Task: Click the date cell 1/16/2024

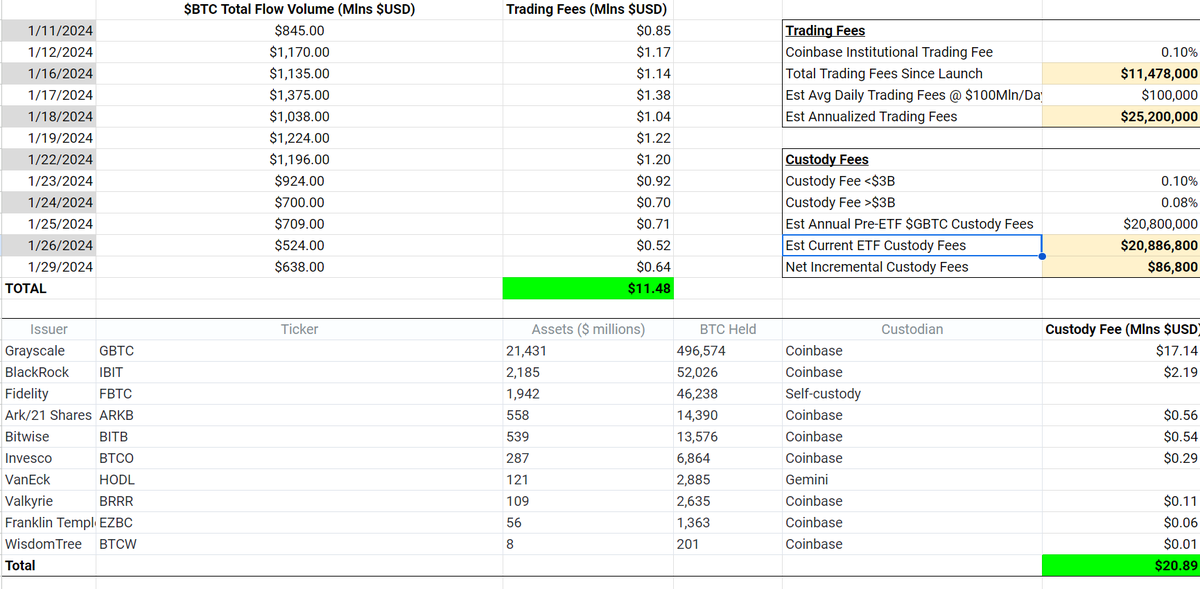Action: click(48, 73)
